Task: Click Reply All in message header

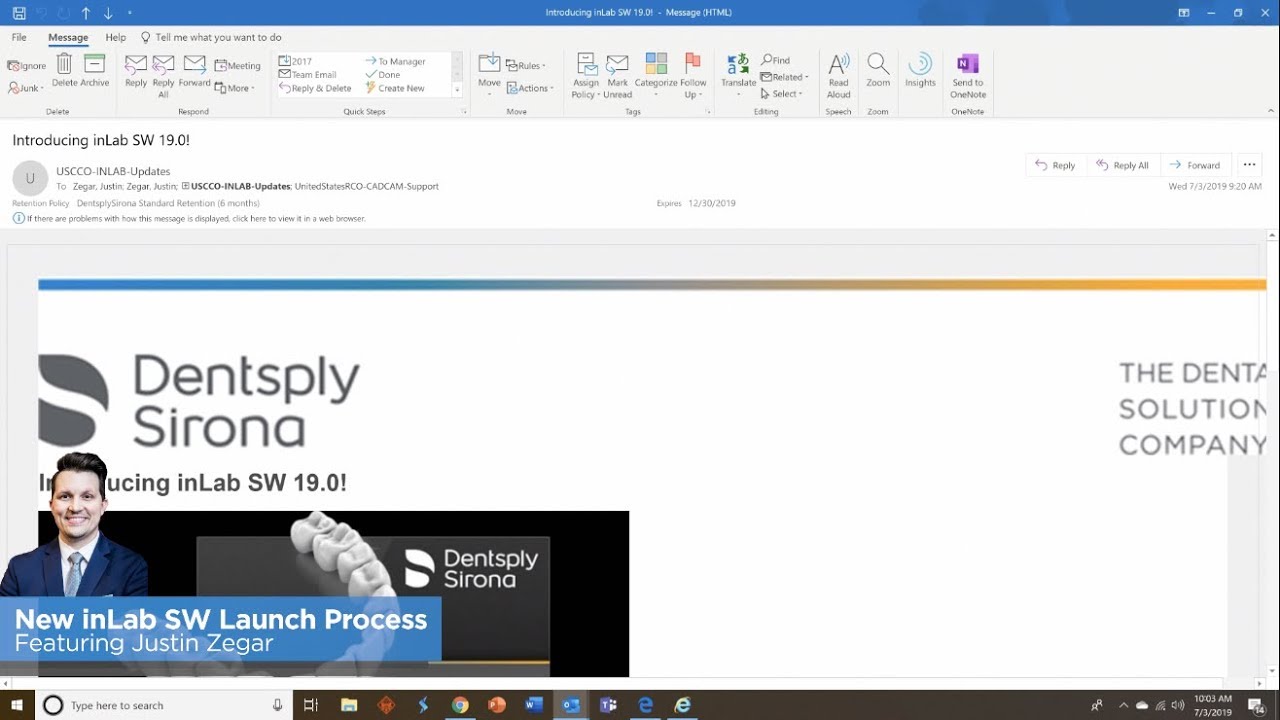Action: coord(1122,165)
